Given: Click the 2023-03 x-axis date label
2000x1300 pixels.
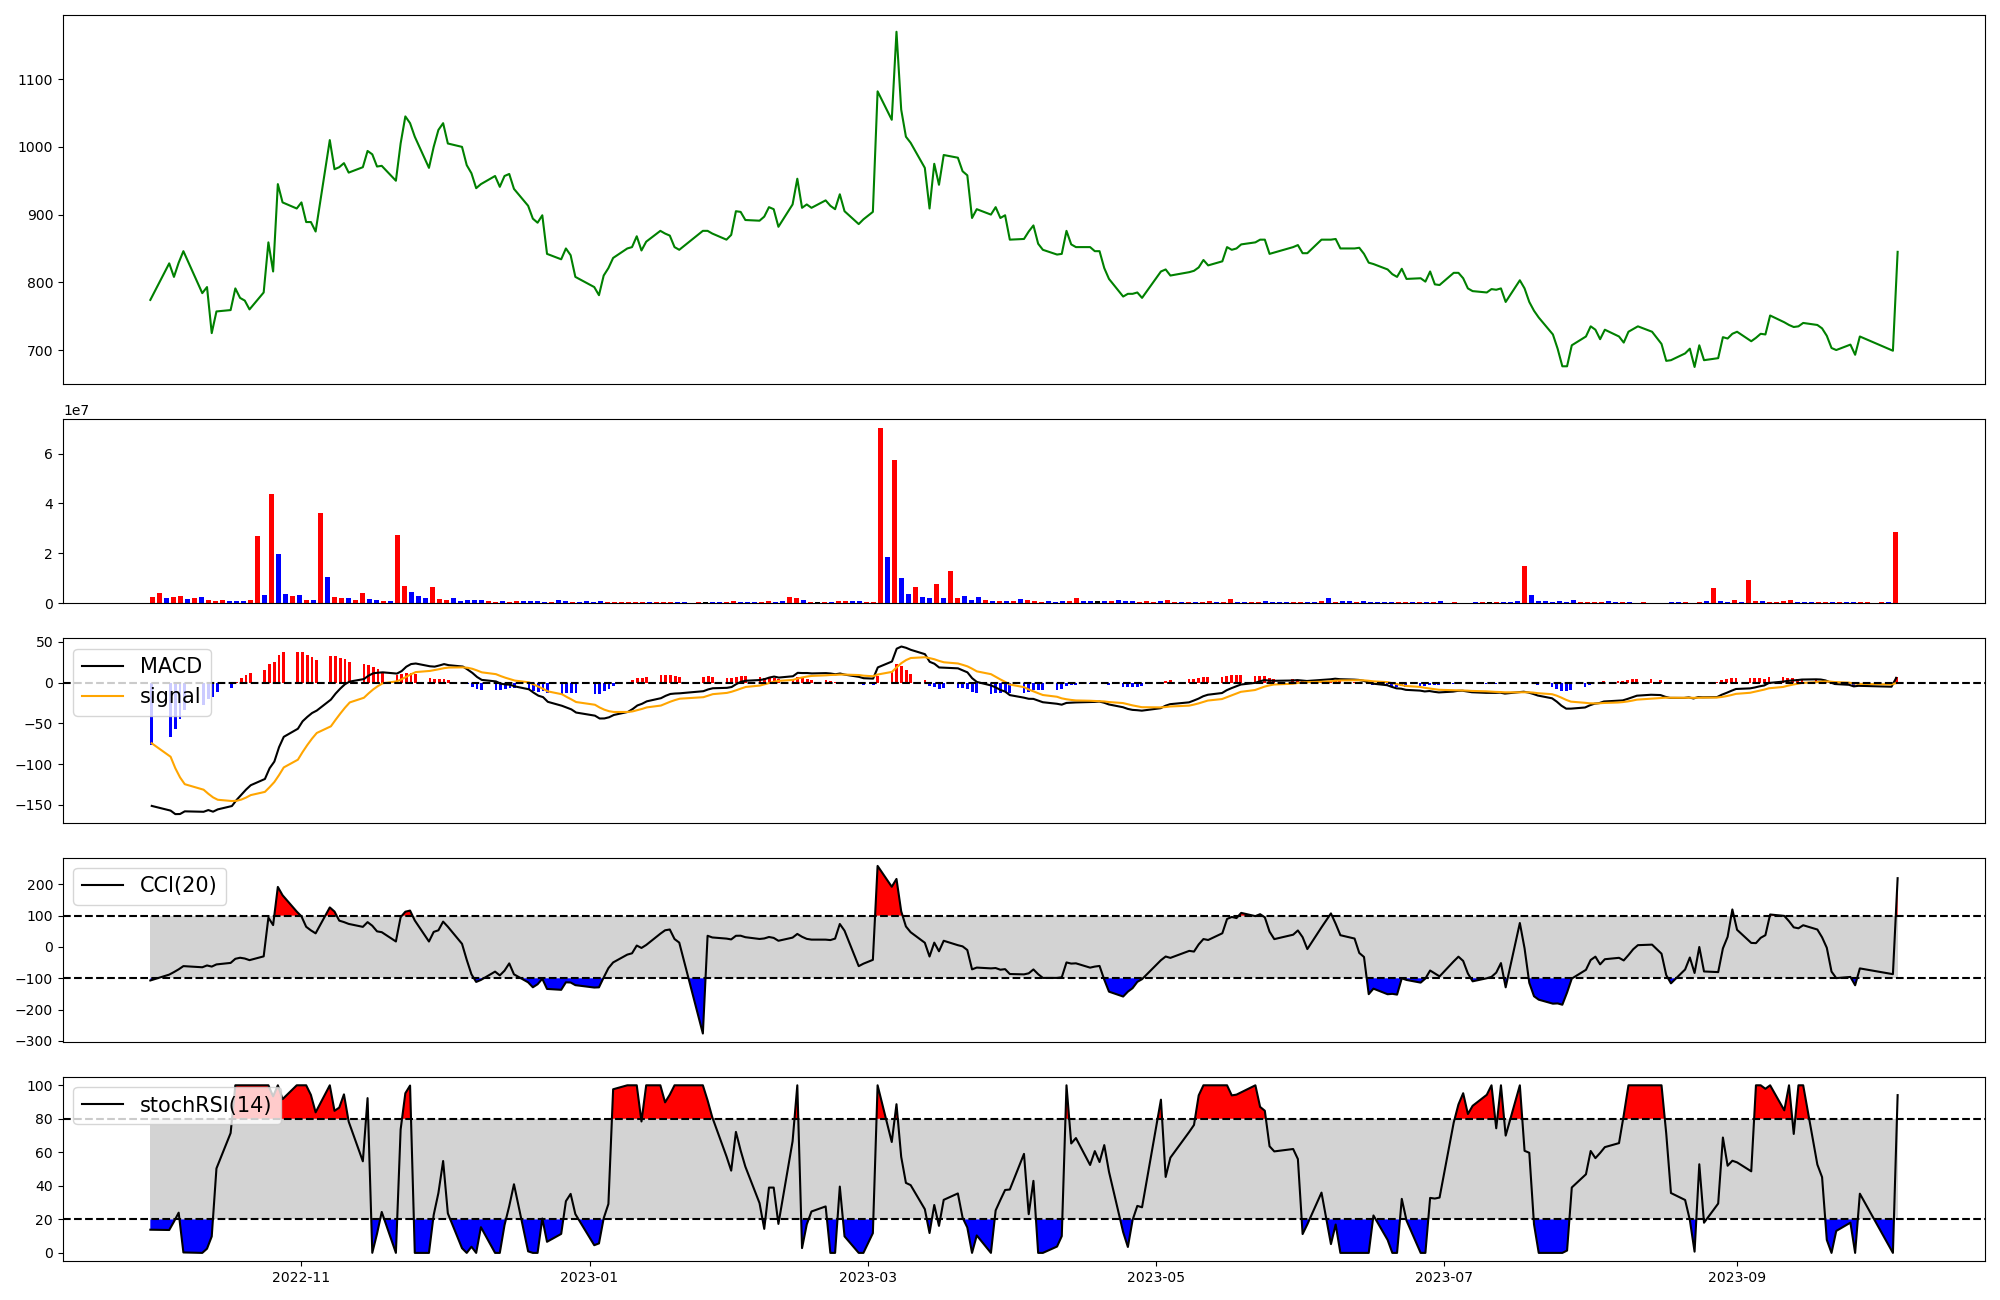Looking at the screenshot, I should [x=868, y=1277].
